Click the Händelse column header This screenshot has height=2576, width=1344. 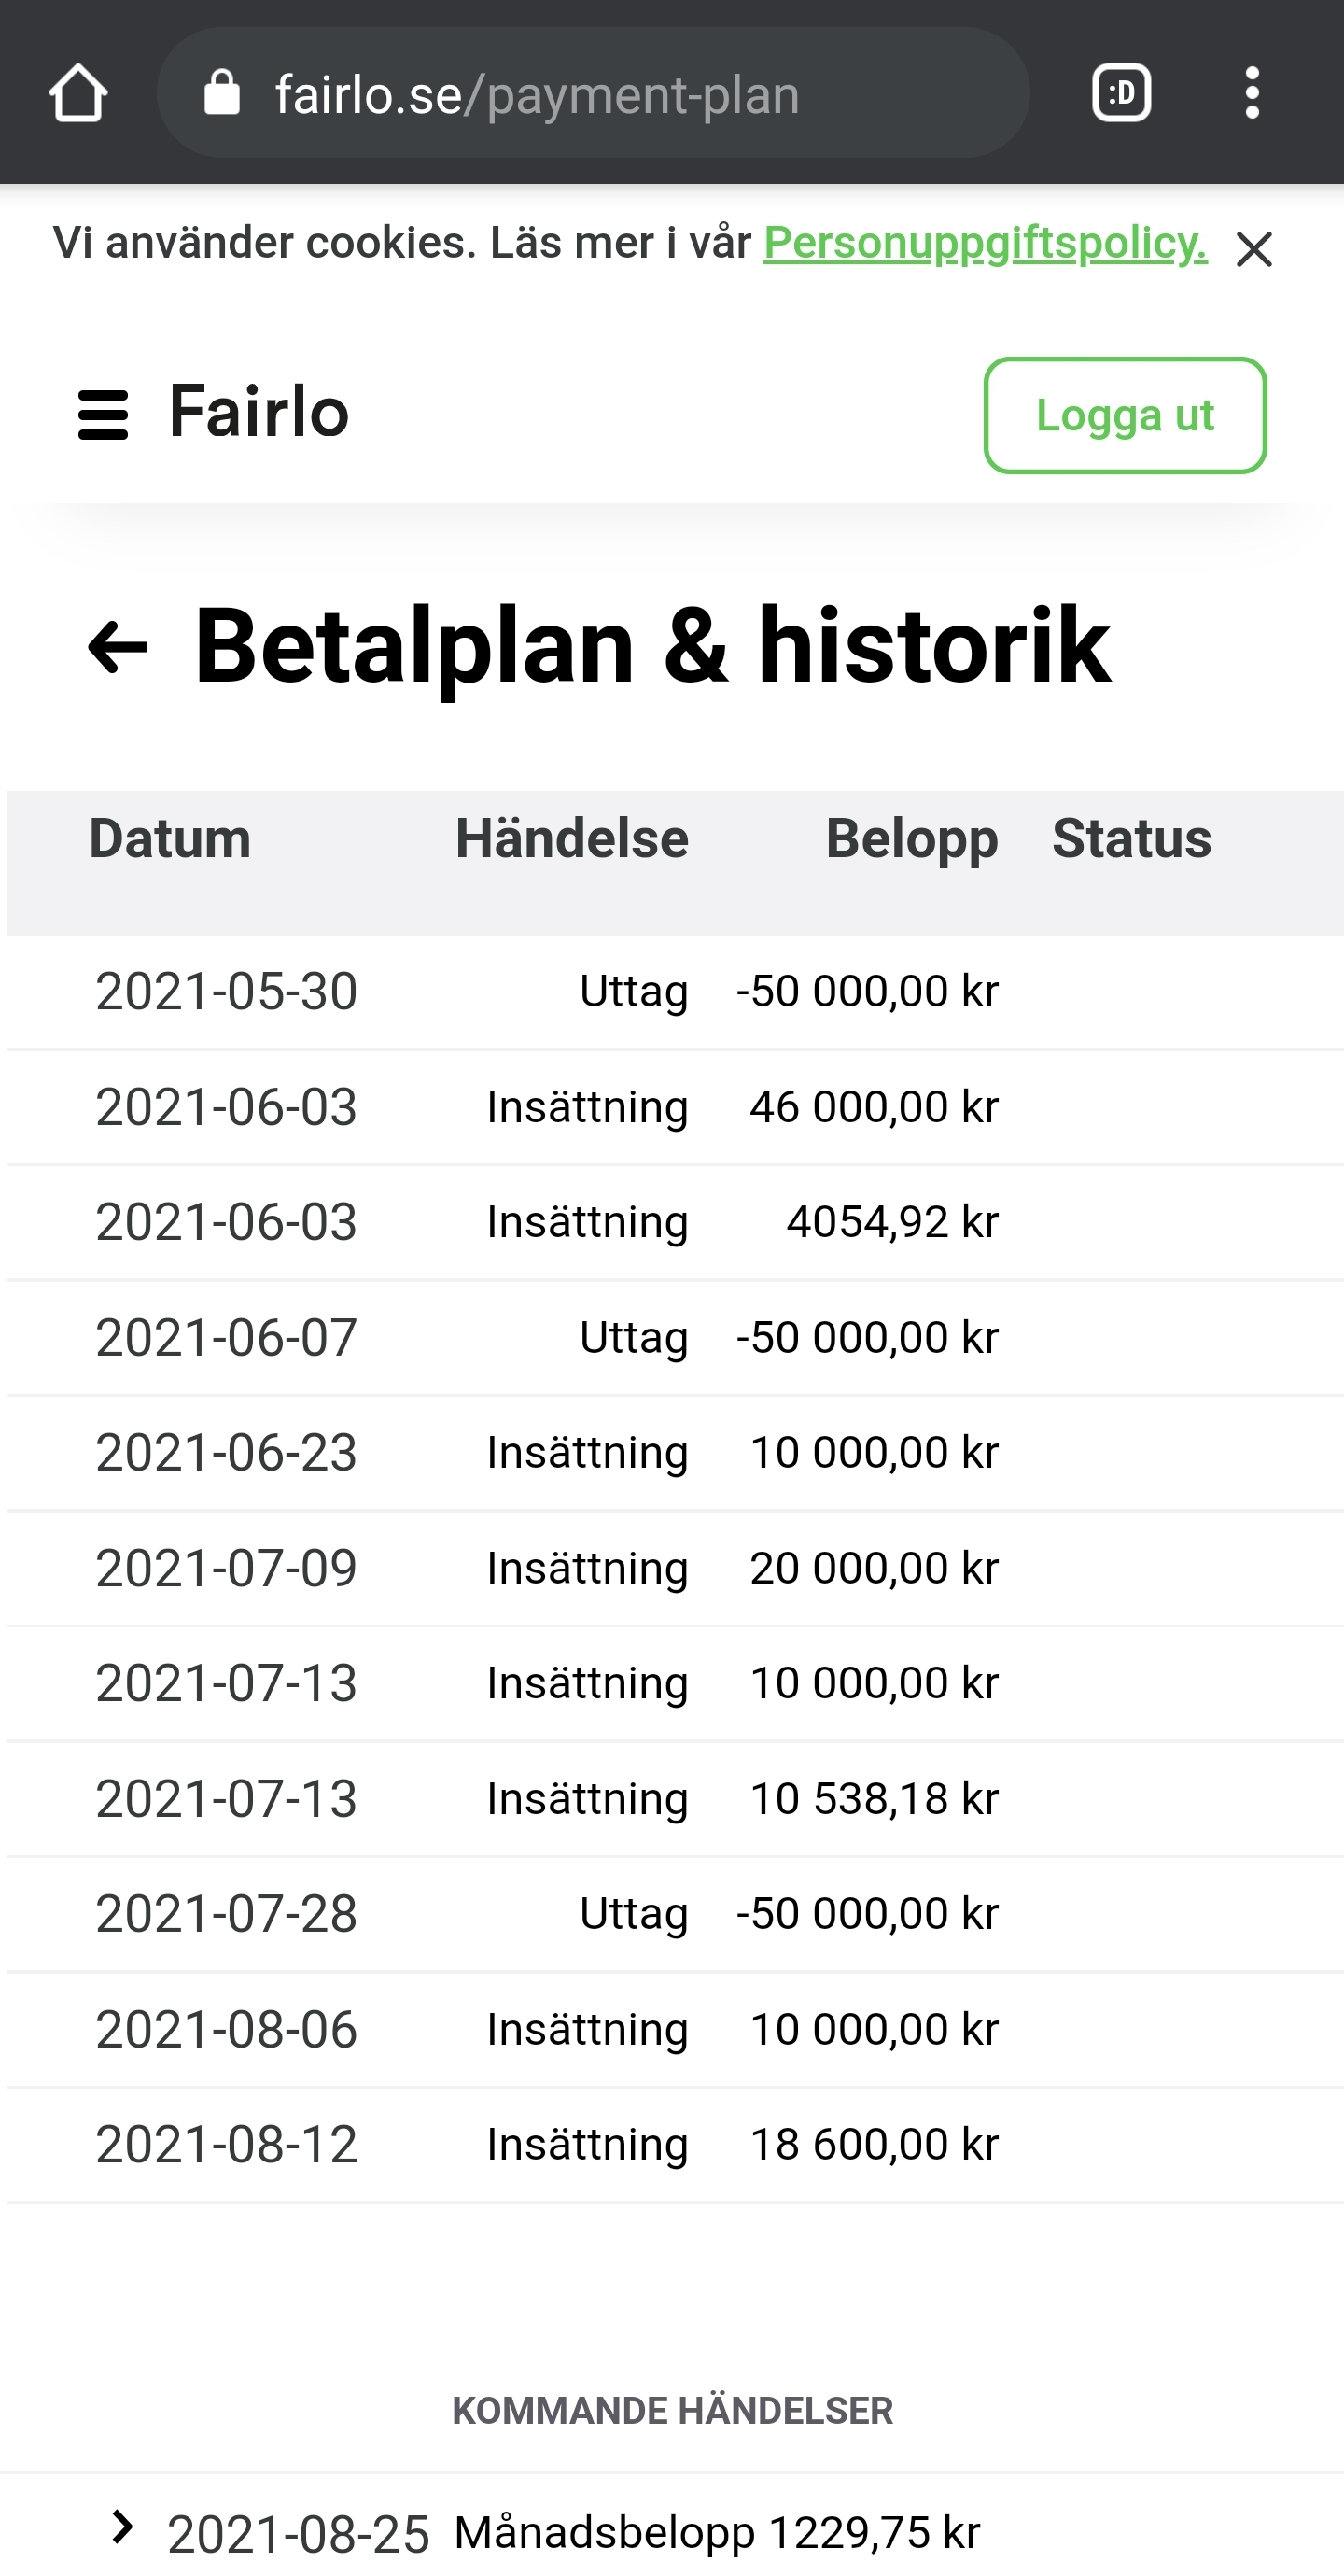(x=572, y=838)
